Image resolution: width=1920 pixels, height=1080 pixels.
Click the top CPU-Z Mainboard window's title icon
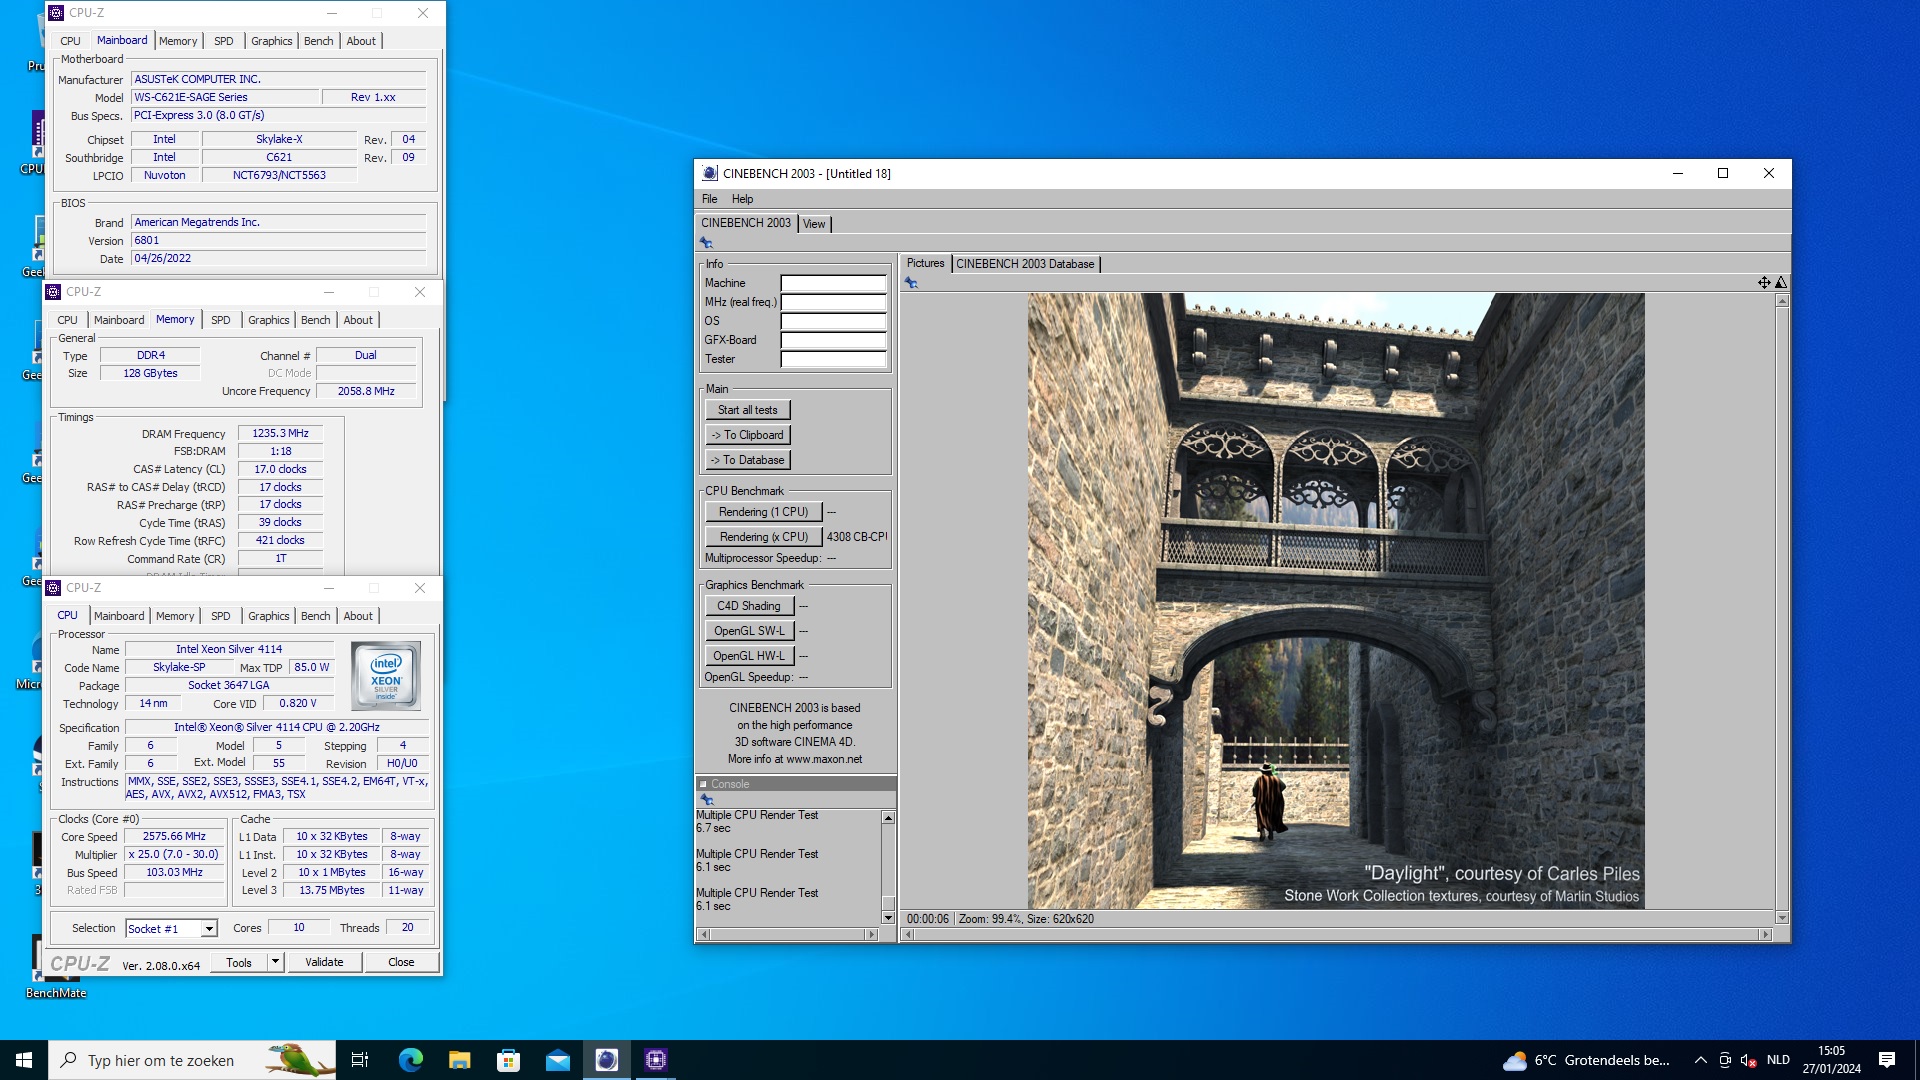[56, 13]
